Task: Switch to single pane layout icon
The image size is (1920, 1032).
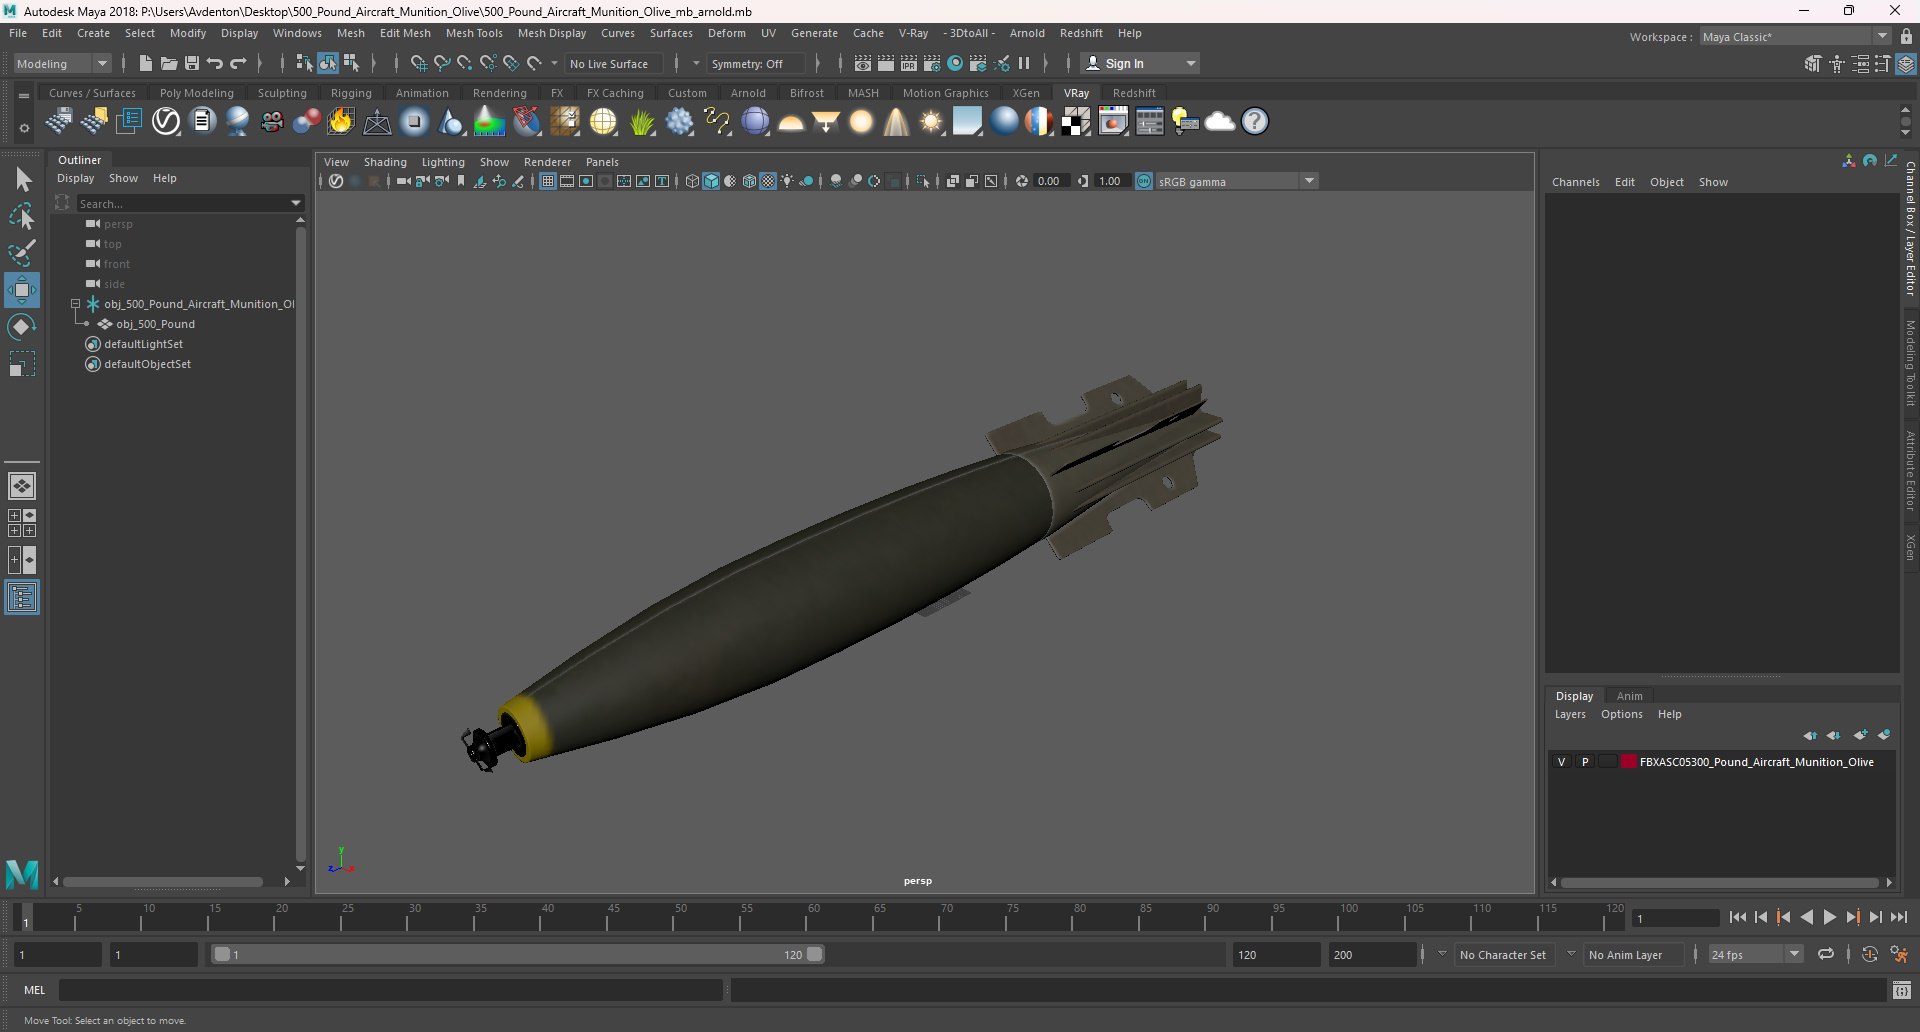Action: (22, 486)
